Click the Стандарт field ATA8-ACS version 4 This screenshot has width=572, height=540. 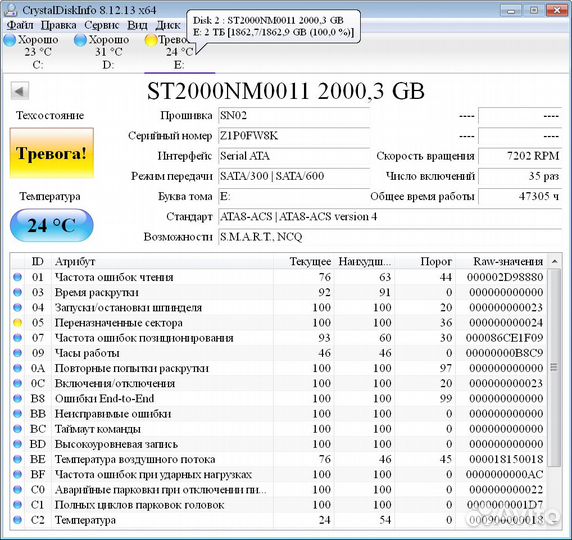pos(390,217)
